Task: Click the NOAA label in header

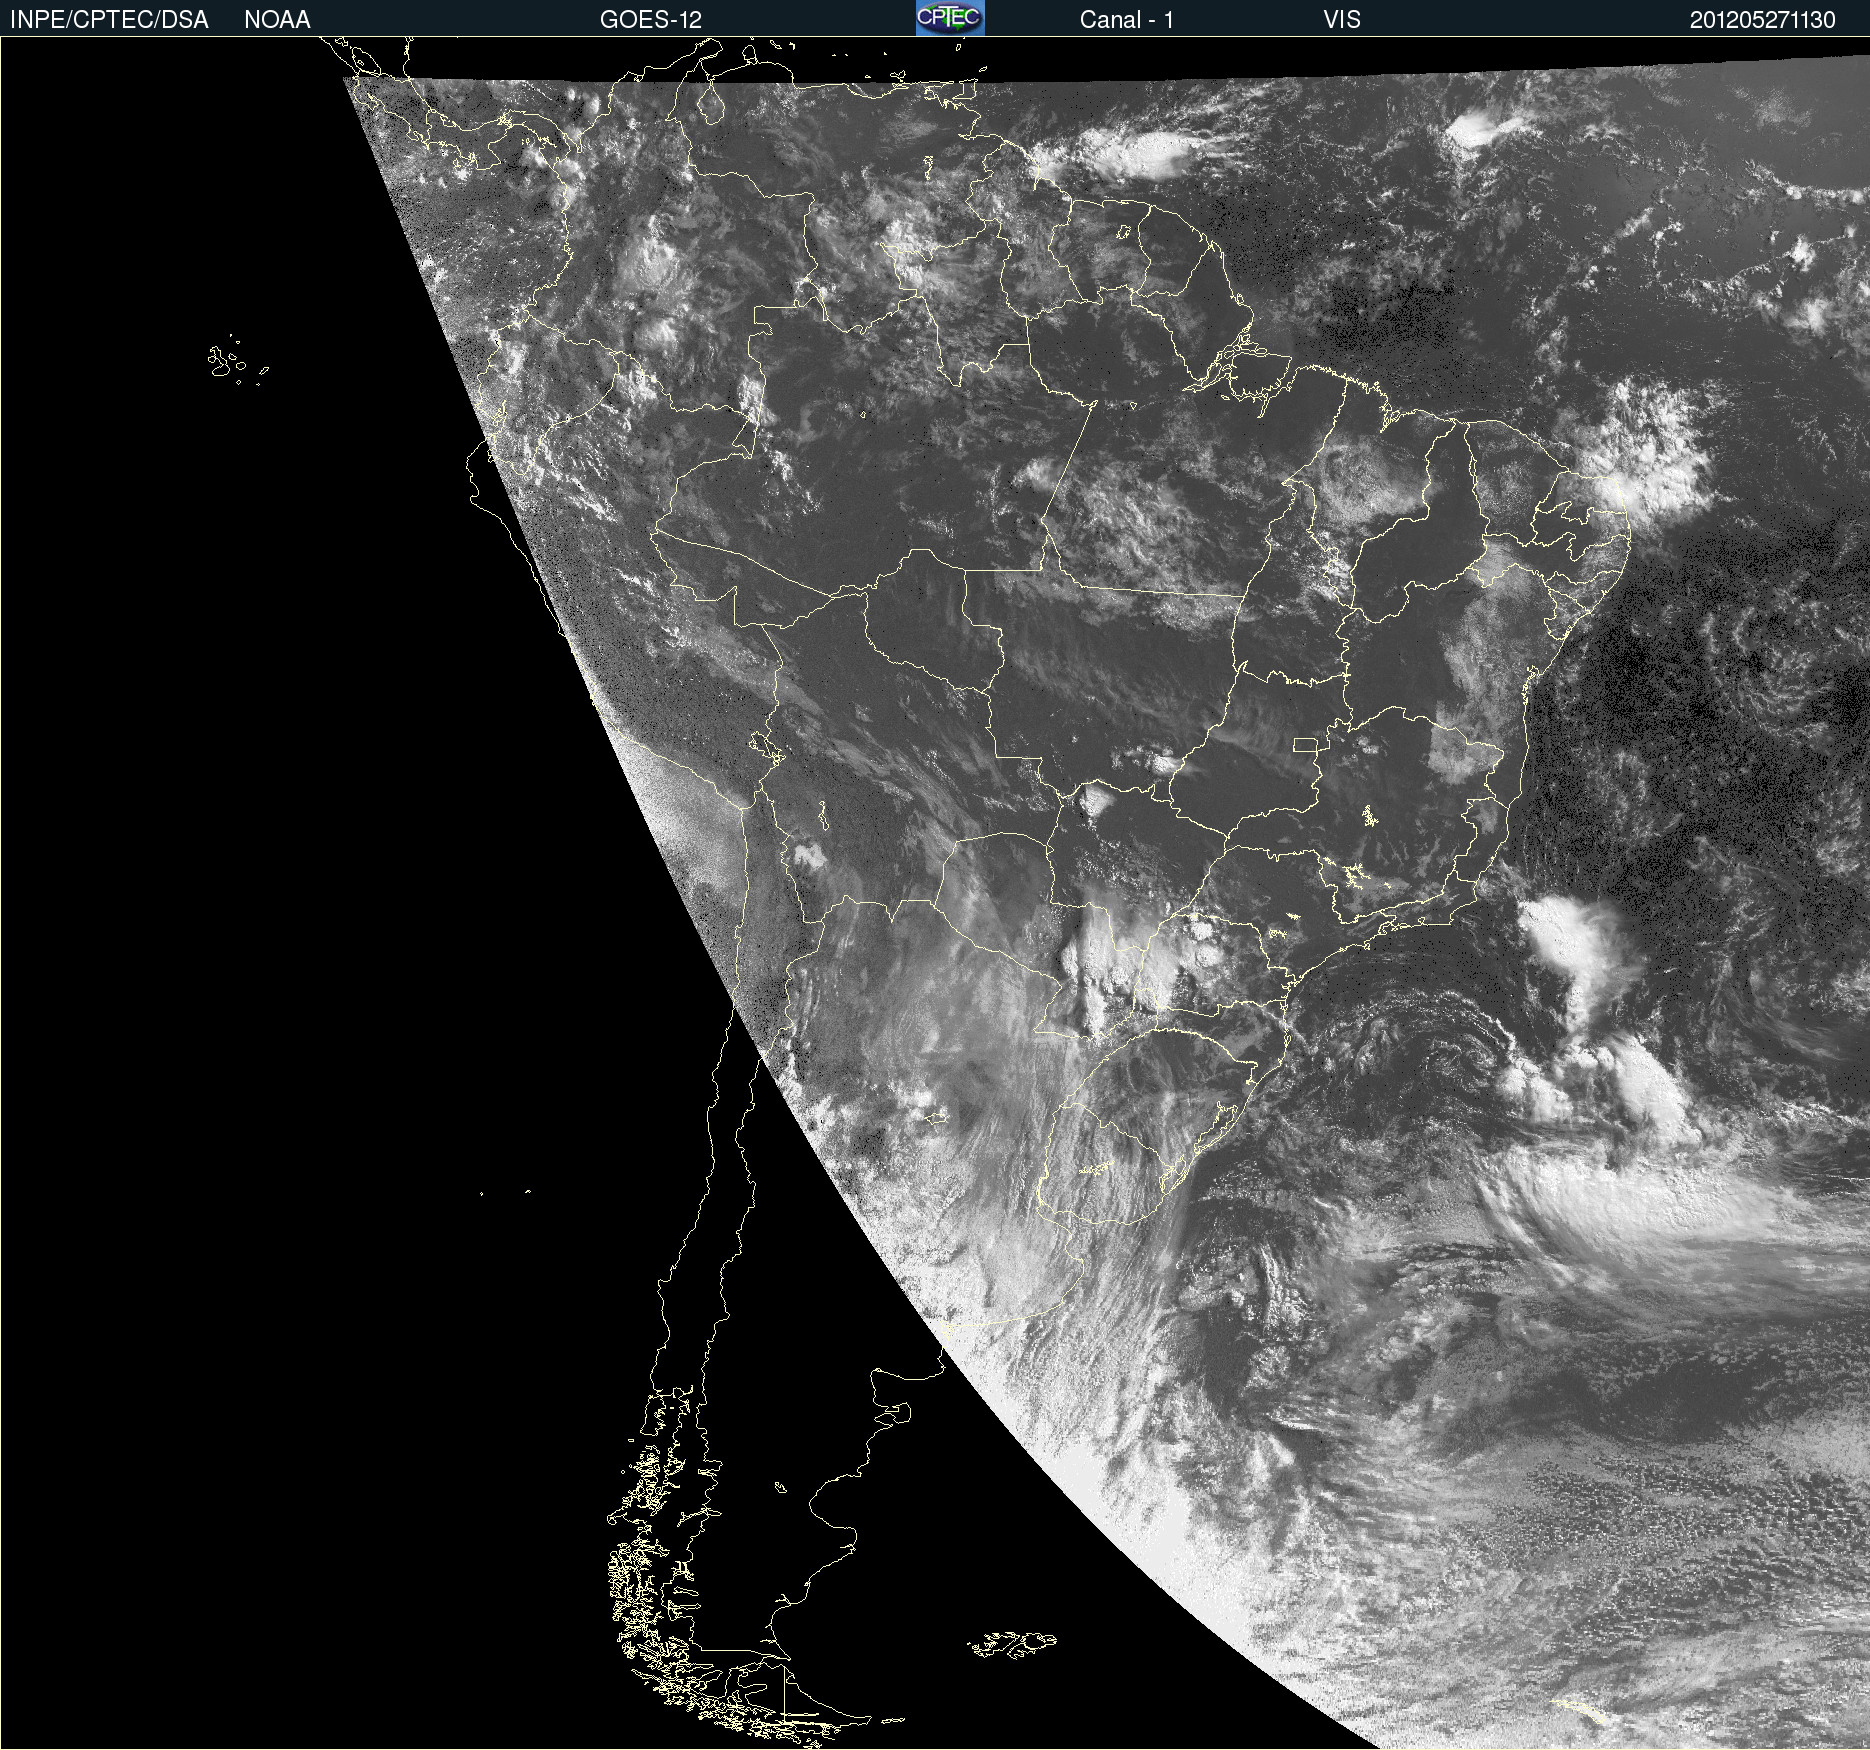Action: coord(277,20)
